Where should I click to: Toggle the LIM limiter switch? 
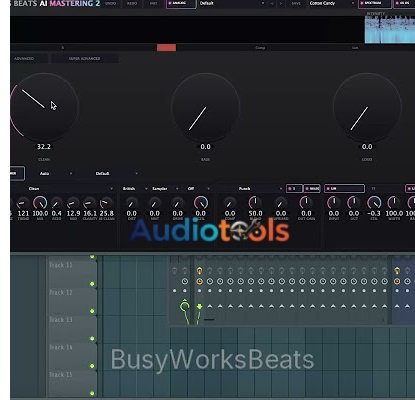344,189
